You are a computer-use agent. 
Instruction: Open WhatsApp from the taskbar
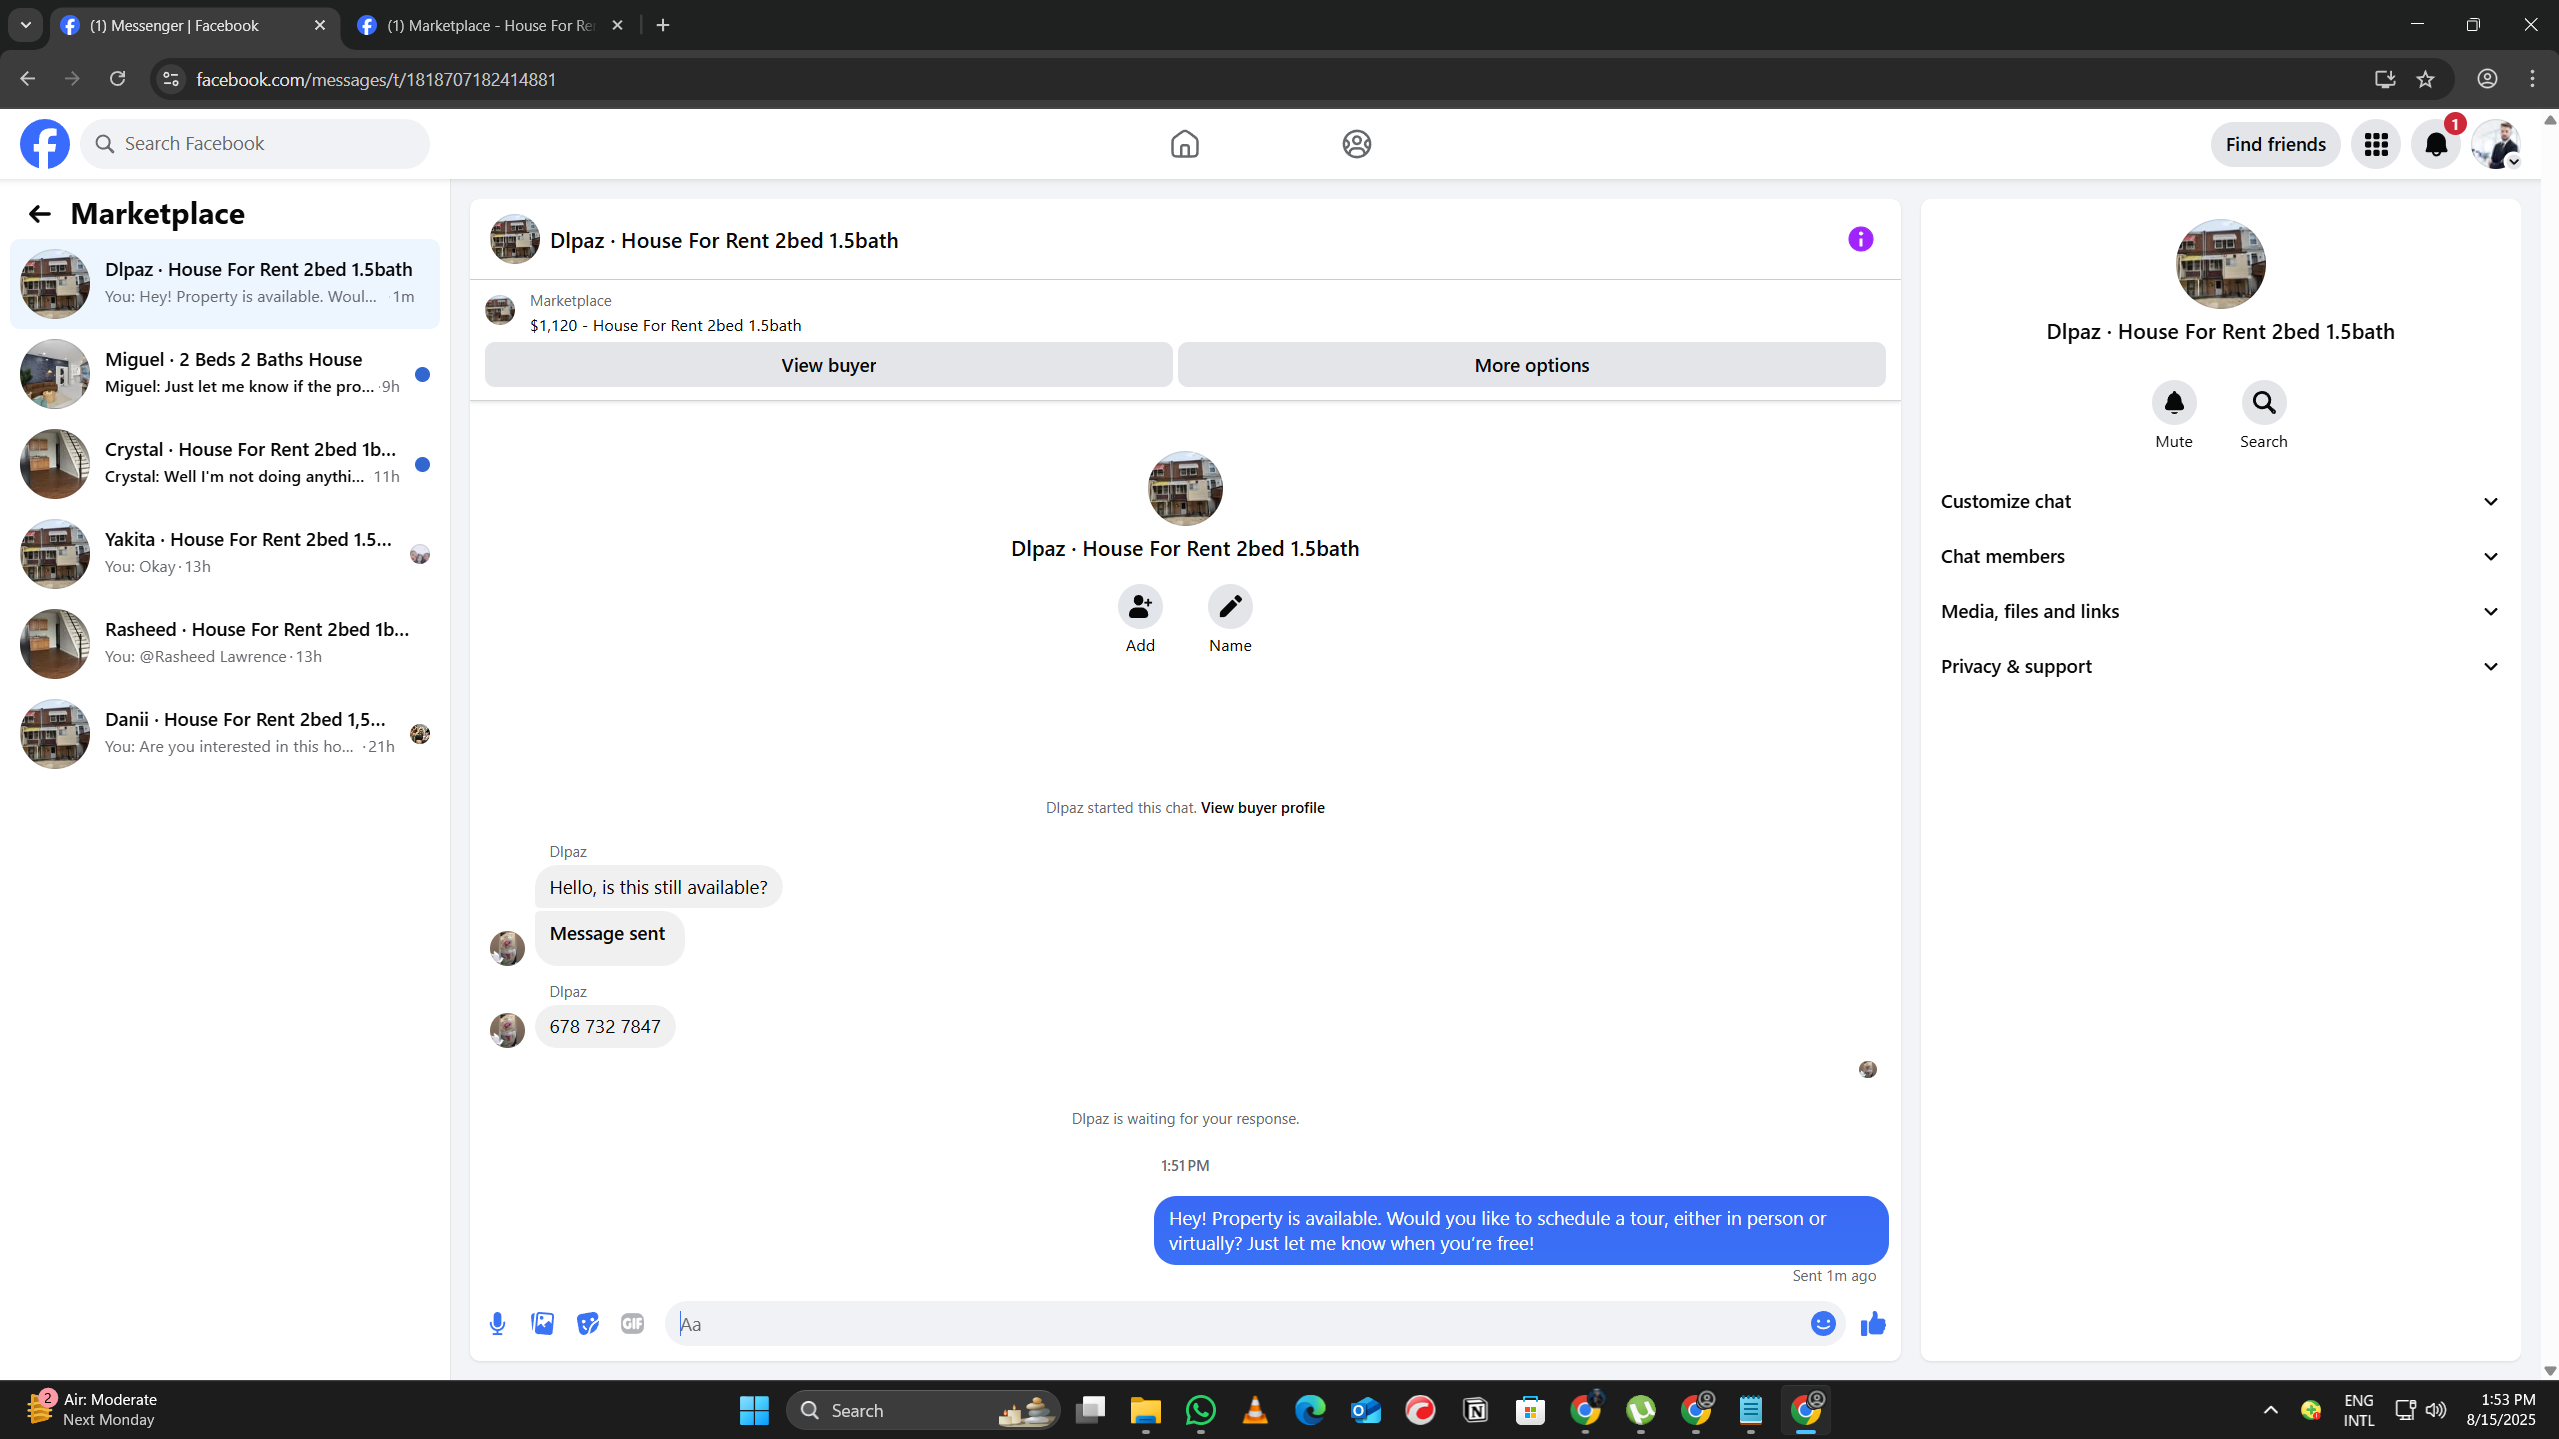tap(1200, 1410)
